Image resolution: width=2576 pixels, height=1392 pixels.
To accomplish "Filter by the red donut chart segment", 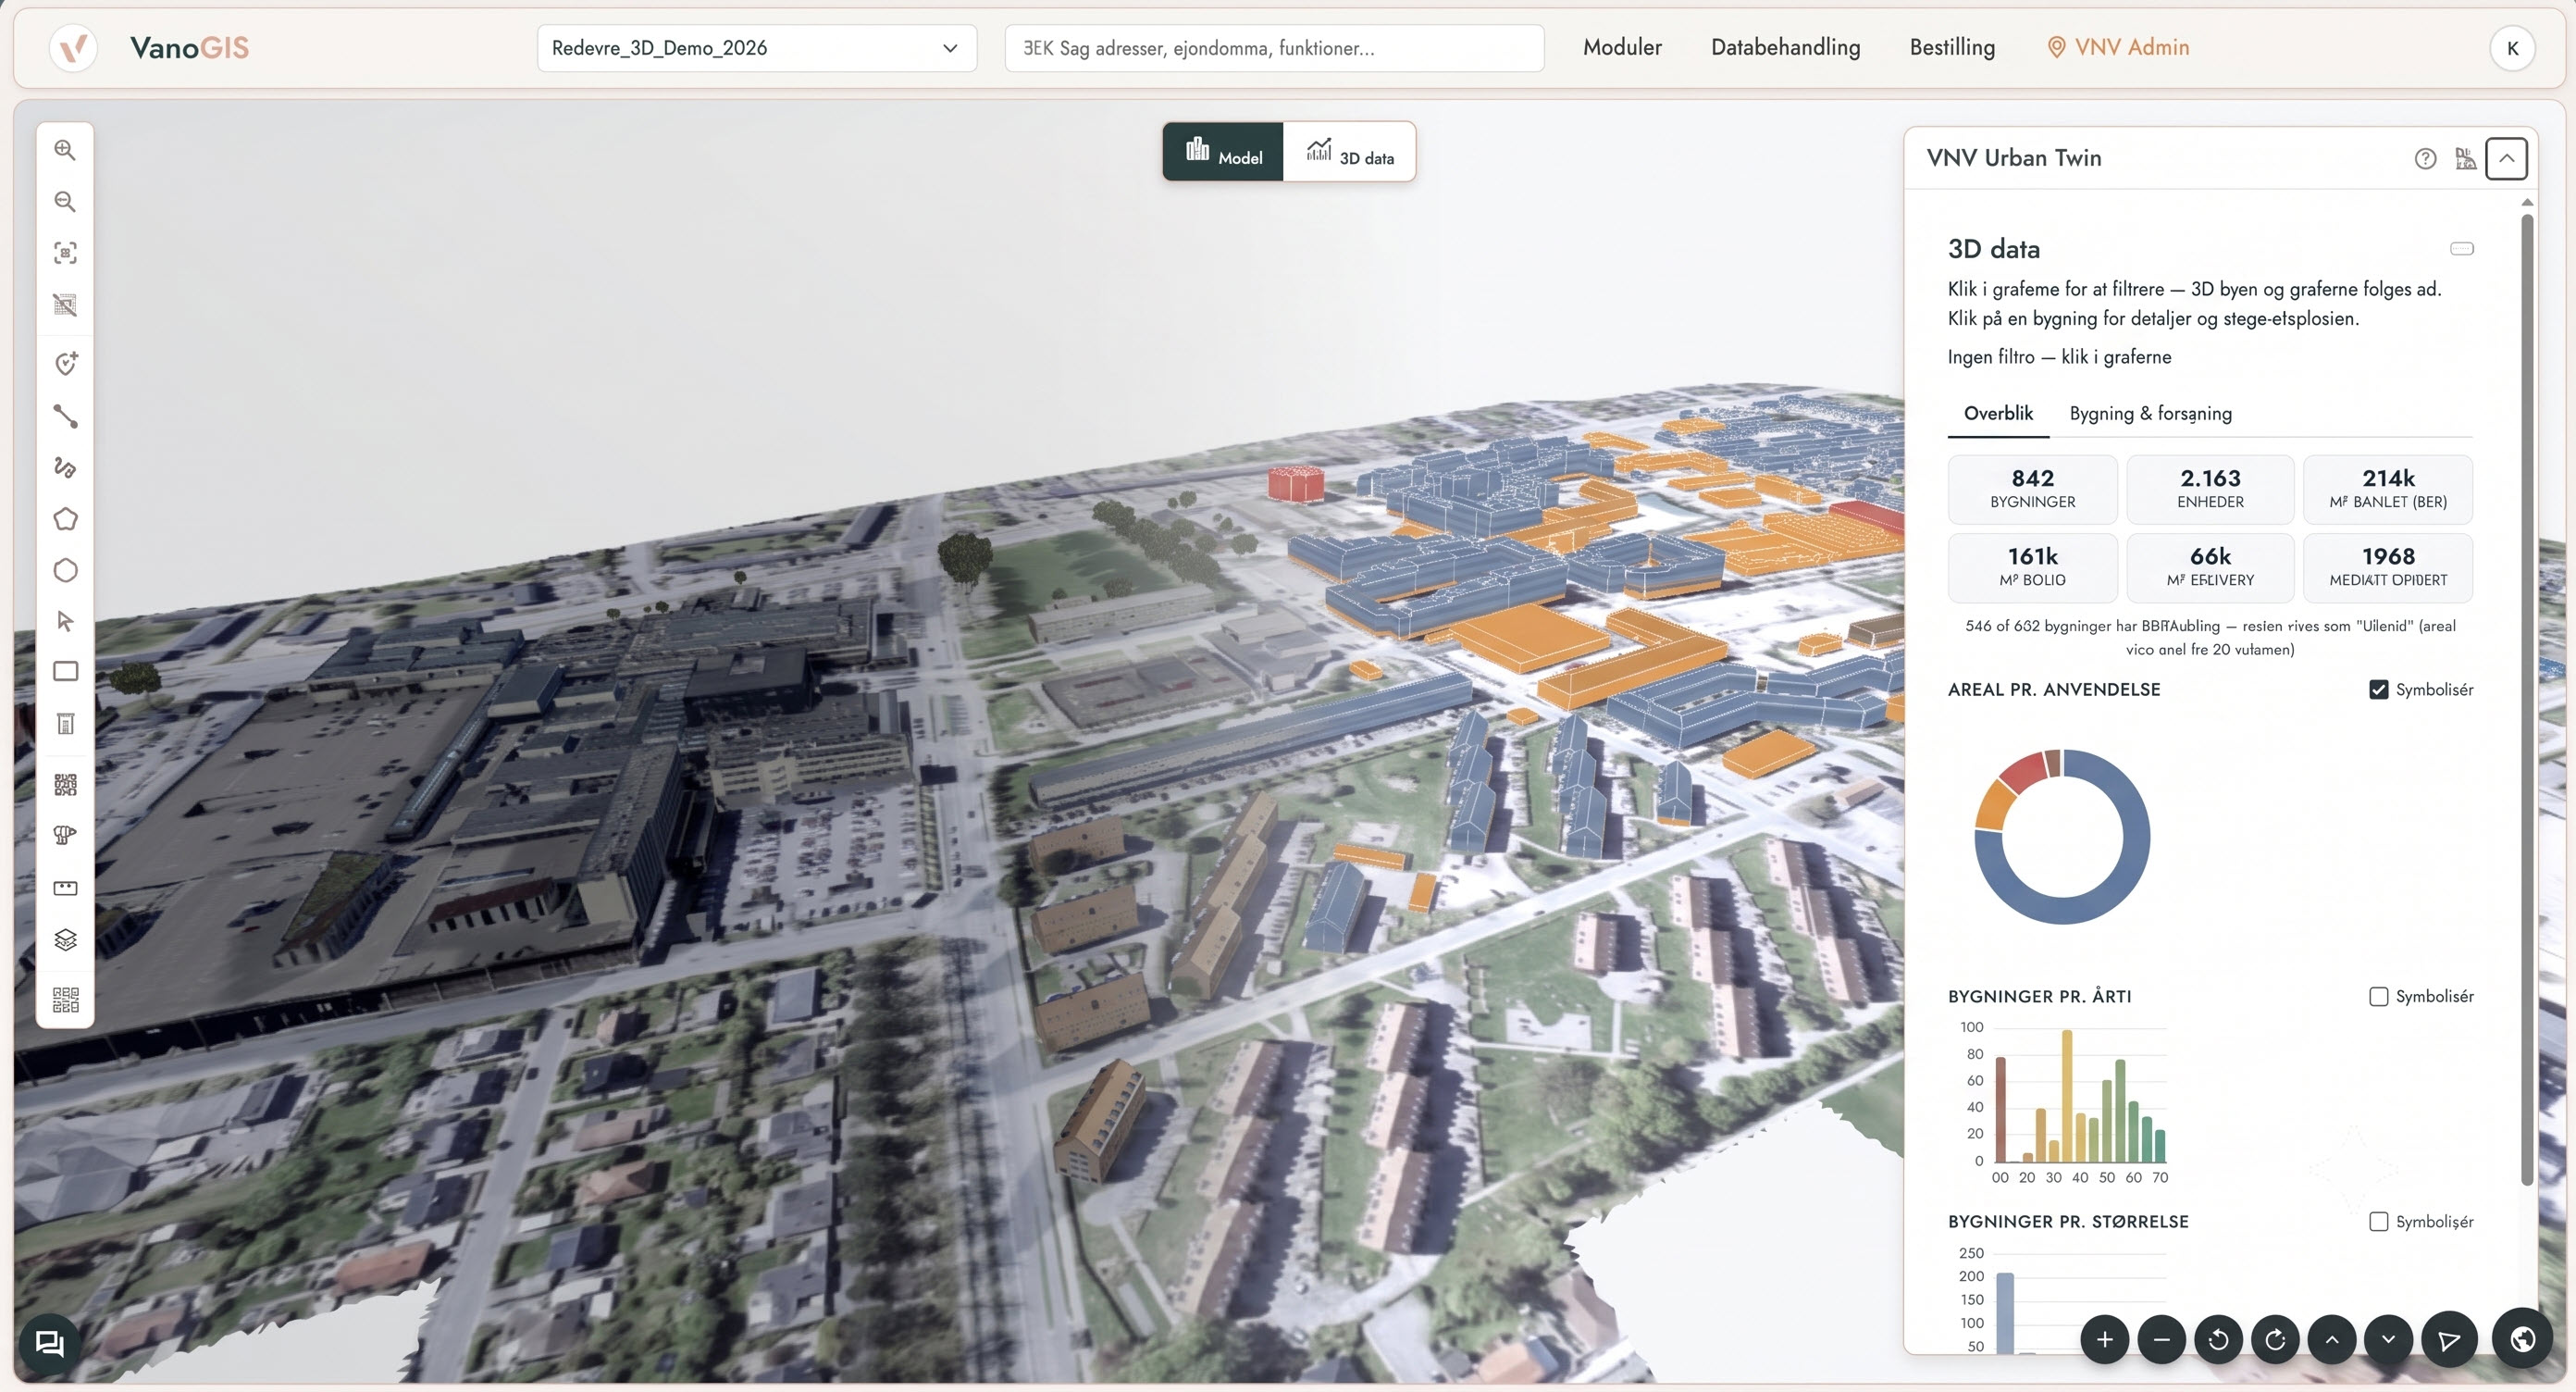I will tap(2024, 770).
